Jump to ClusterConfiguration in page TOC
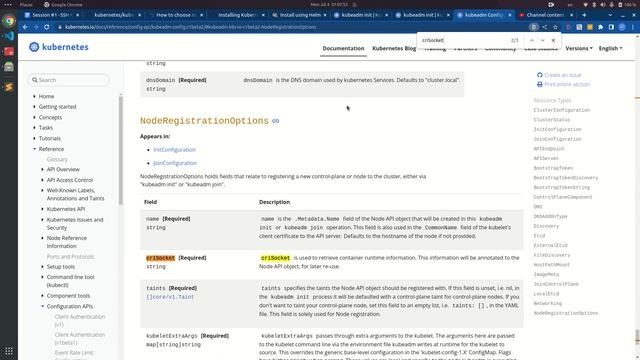This screenshot has height=360, width=640. [562, 110]
